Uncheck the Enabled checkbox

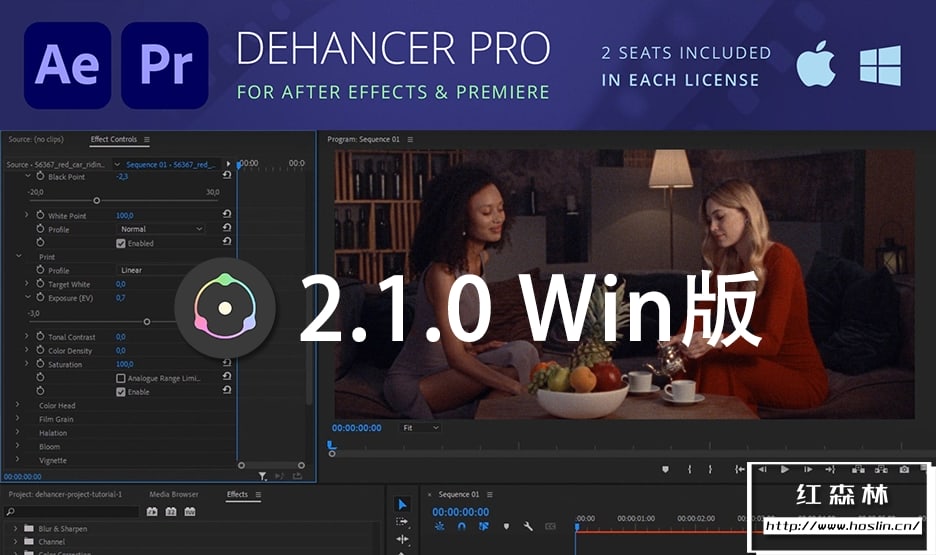click(x=121, y=243)
